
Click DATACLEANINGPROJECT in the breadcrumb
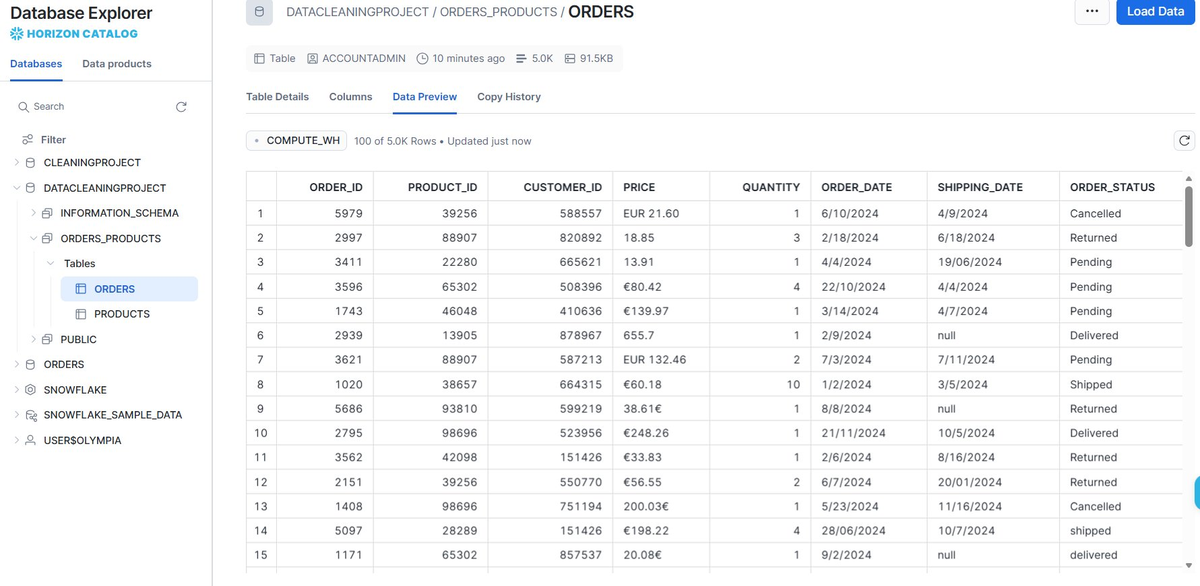coord(356,12)
